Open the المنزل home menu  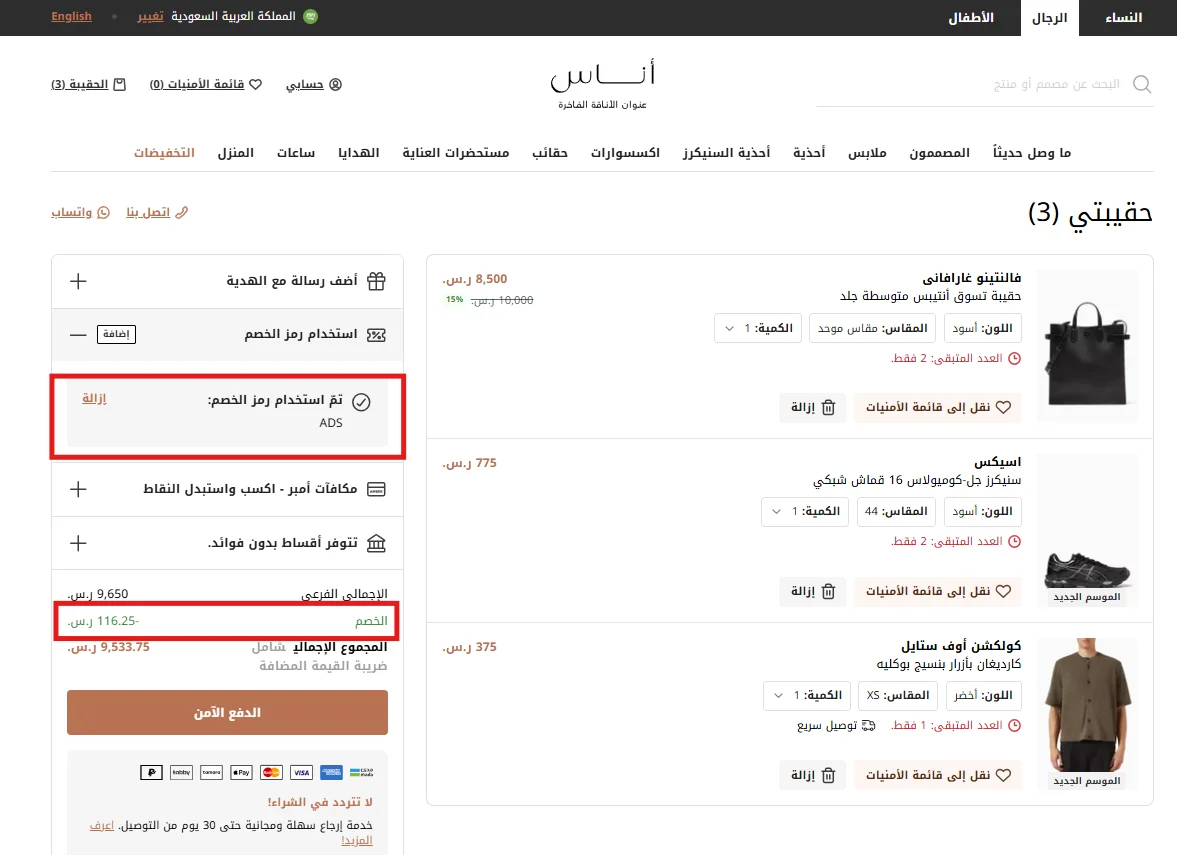coord(236,153)
